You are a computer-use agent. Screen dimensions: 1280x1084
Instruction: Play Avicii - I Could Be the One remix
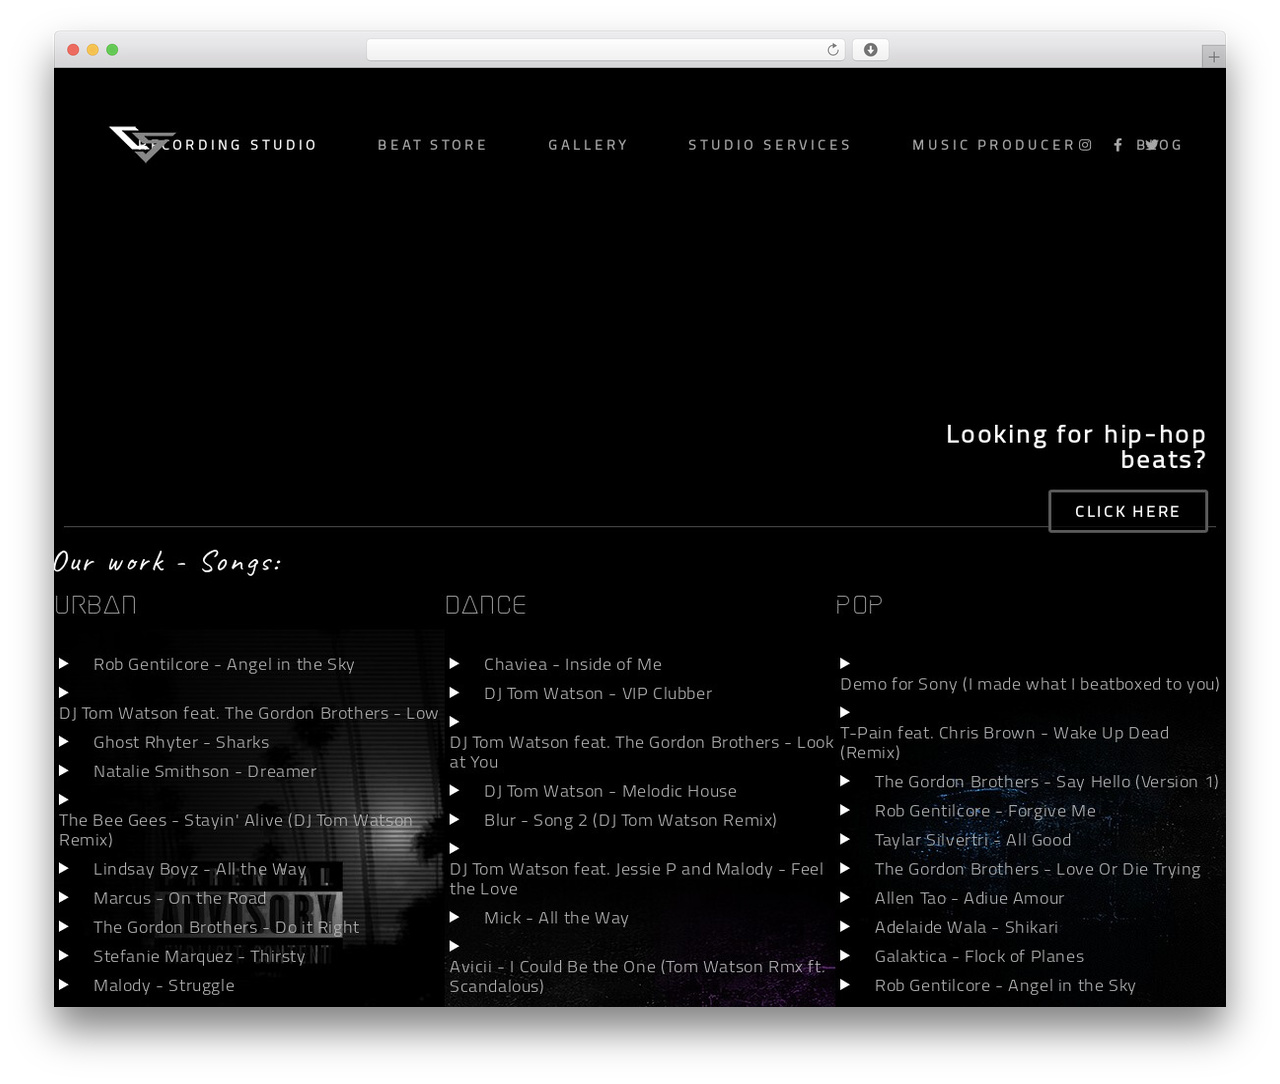coord(454,946)
